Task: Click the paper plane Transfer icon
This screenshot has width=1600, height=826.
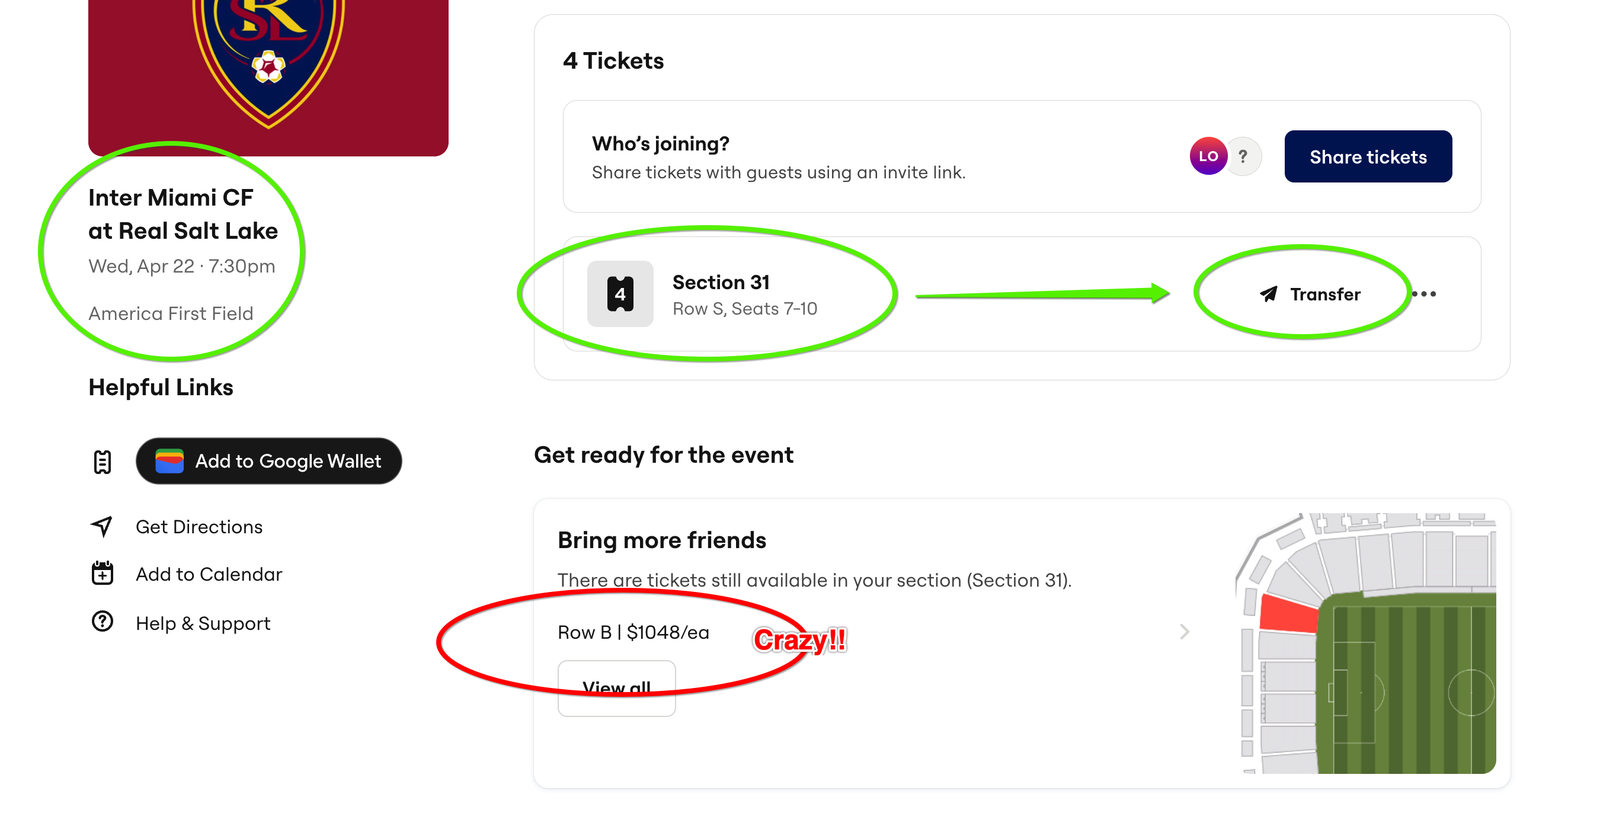Action: (x=1269, y=294)
